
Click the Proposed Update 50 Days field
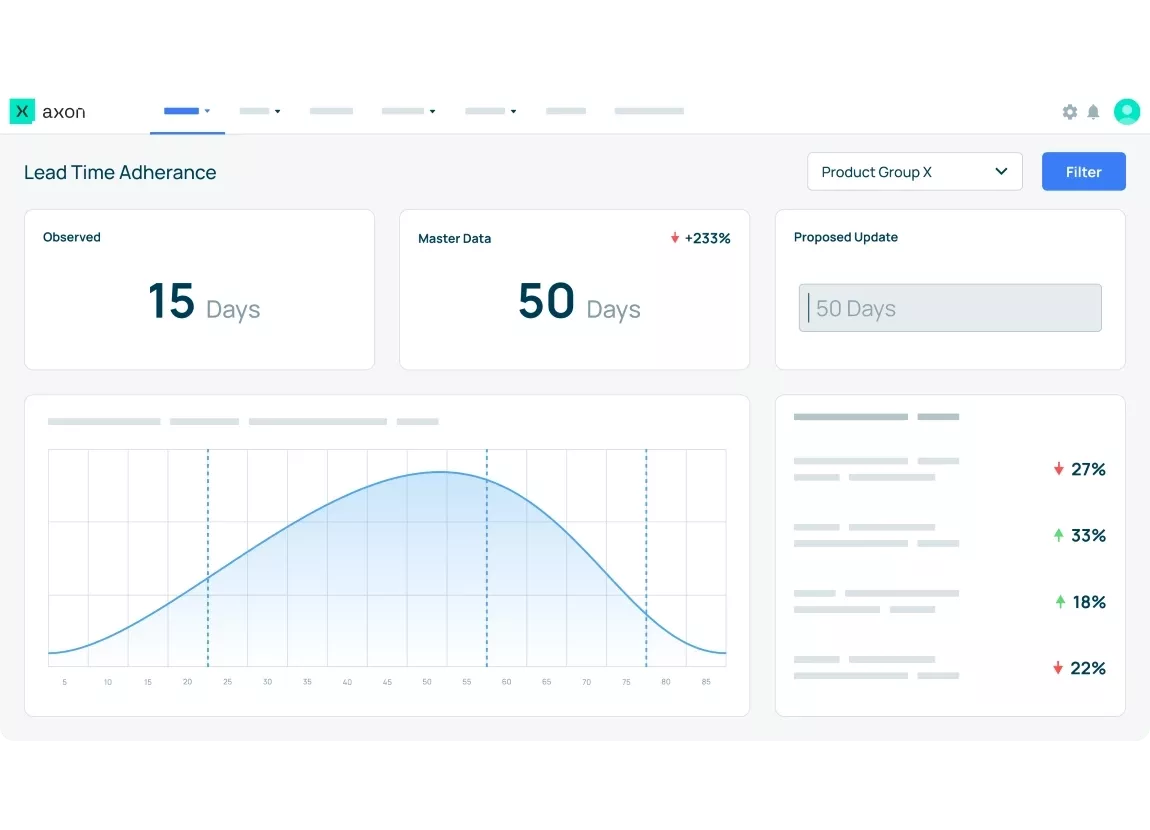pos(950,308)
